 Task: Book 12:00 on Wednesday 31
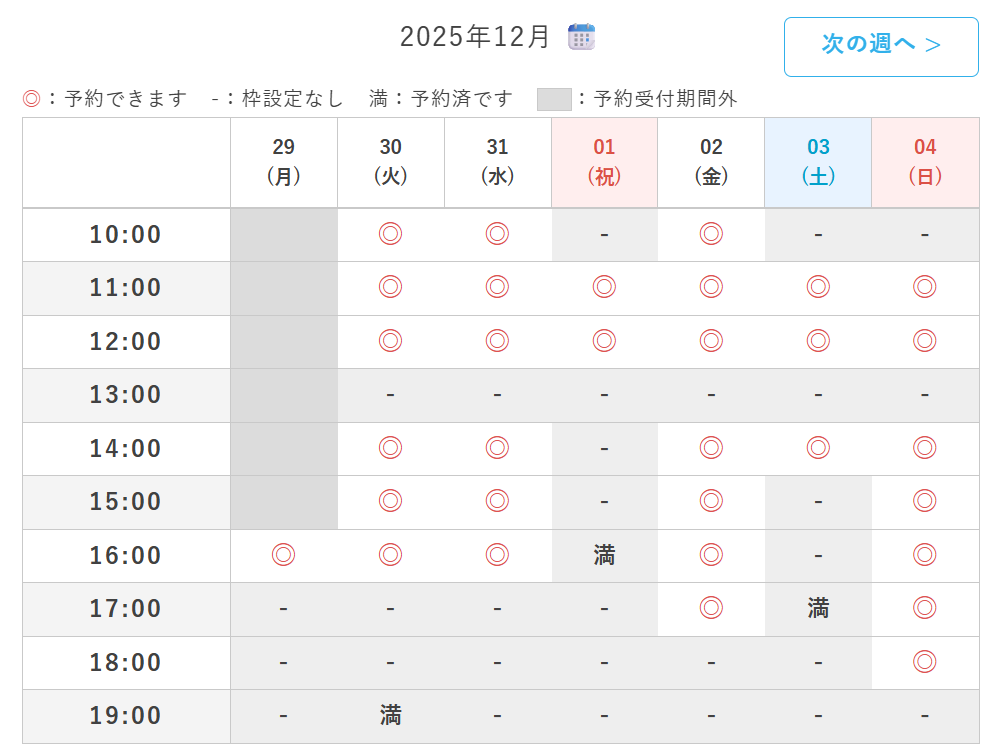tap(497, 341)
